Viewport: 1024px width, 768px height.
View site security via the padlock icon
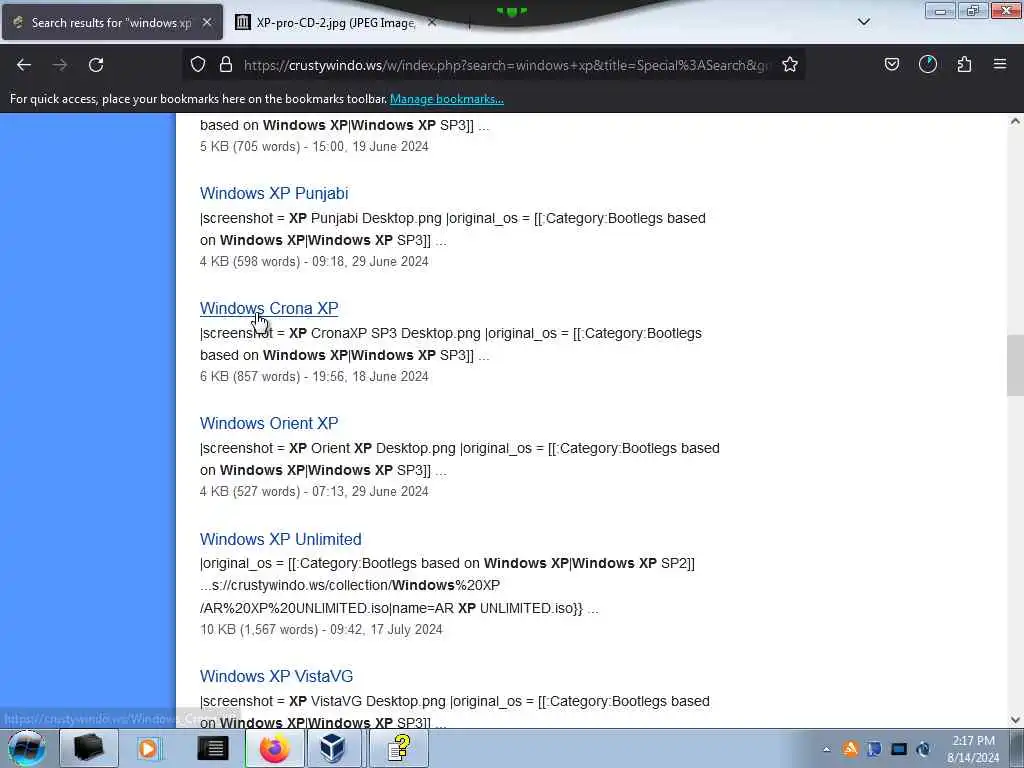(226, 64)
